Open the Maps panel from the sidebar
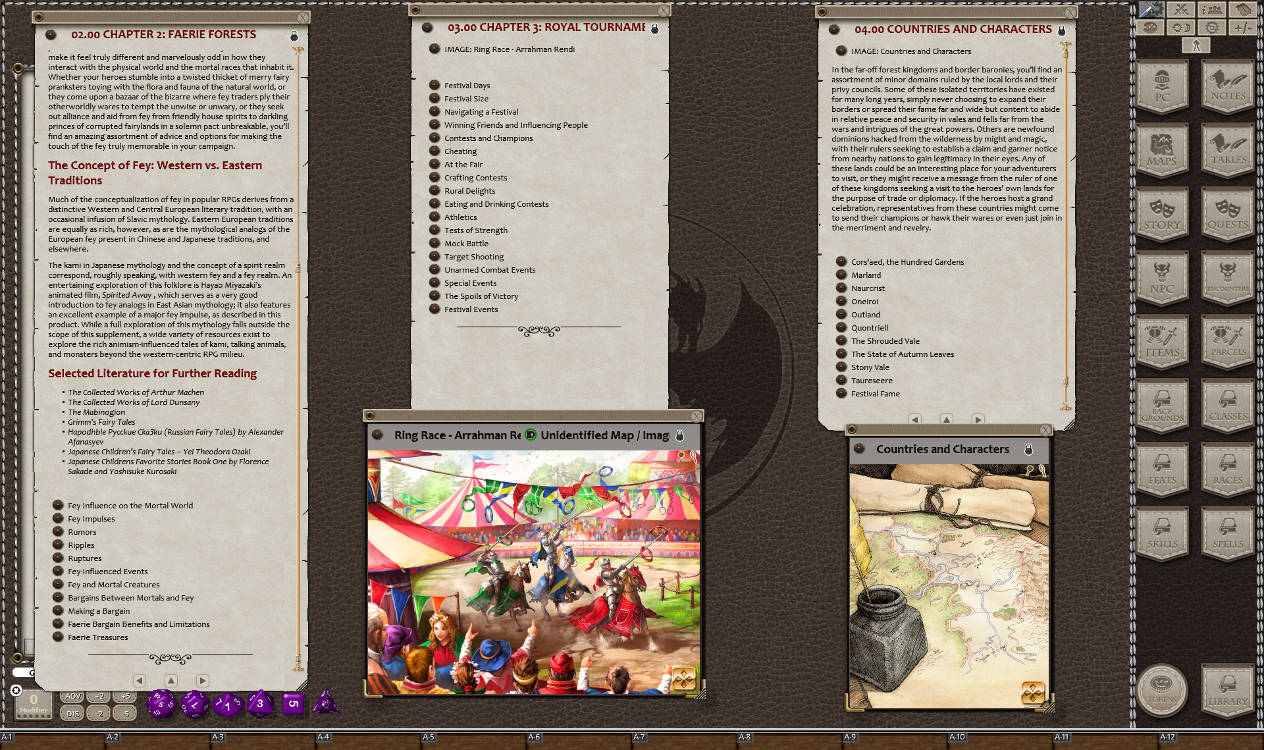 click(x=1163, y=152)
